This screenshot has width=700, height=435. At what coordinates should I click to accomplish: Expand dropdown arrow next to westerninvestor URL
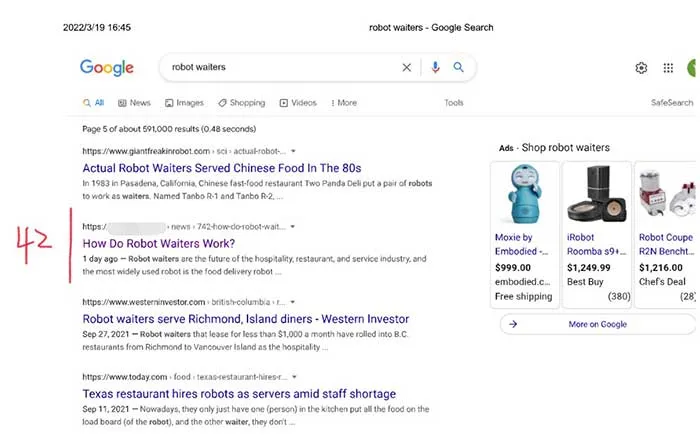(291, 302)
